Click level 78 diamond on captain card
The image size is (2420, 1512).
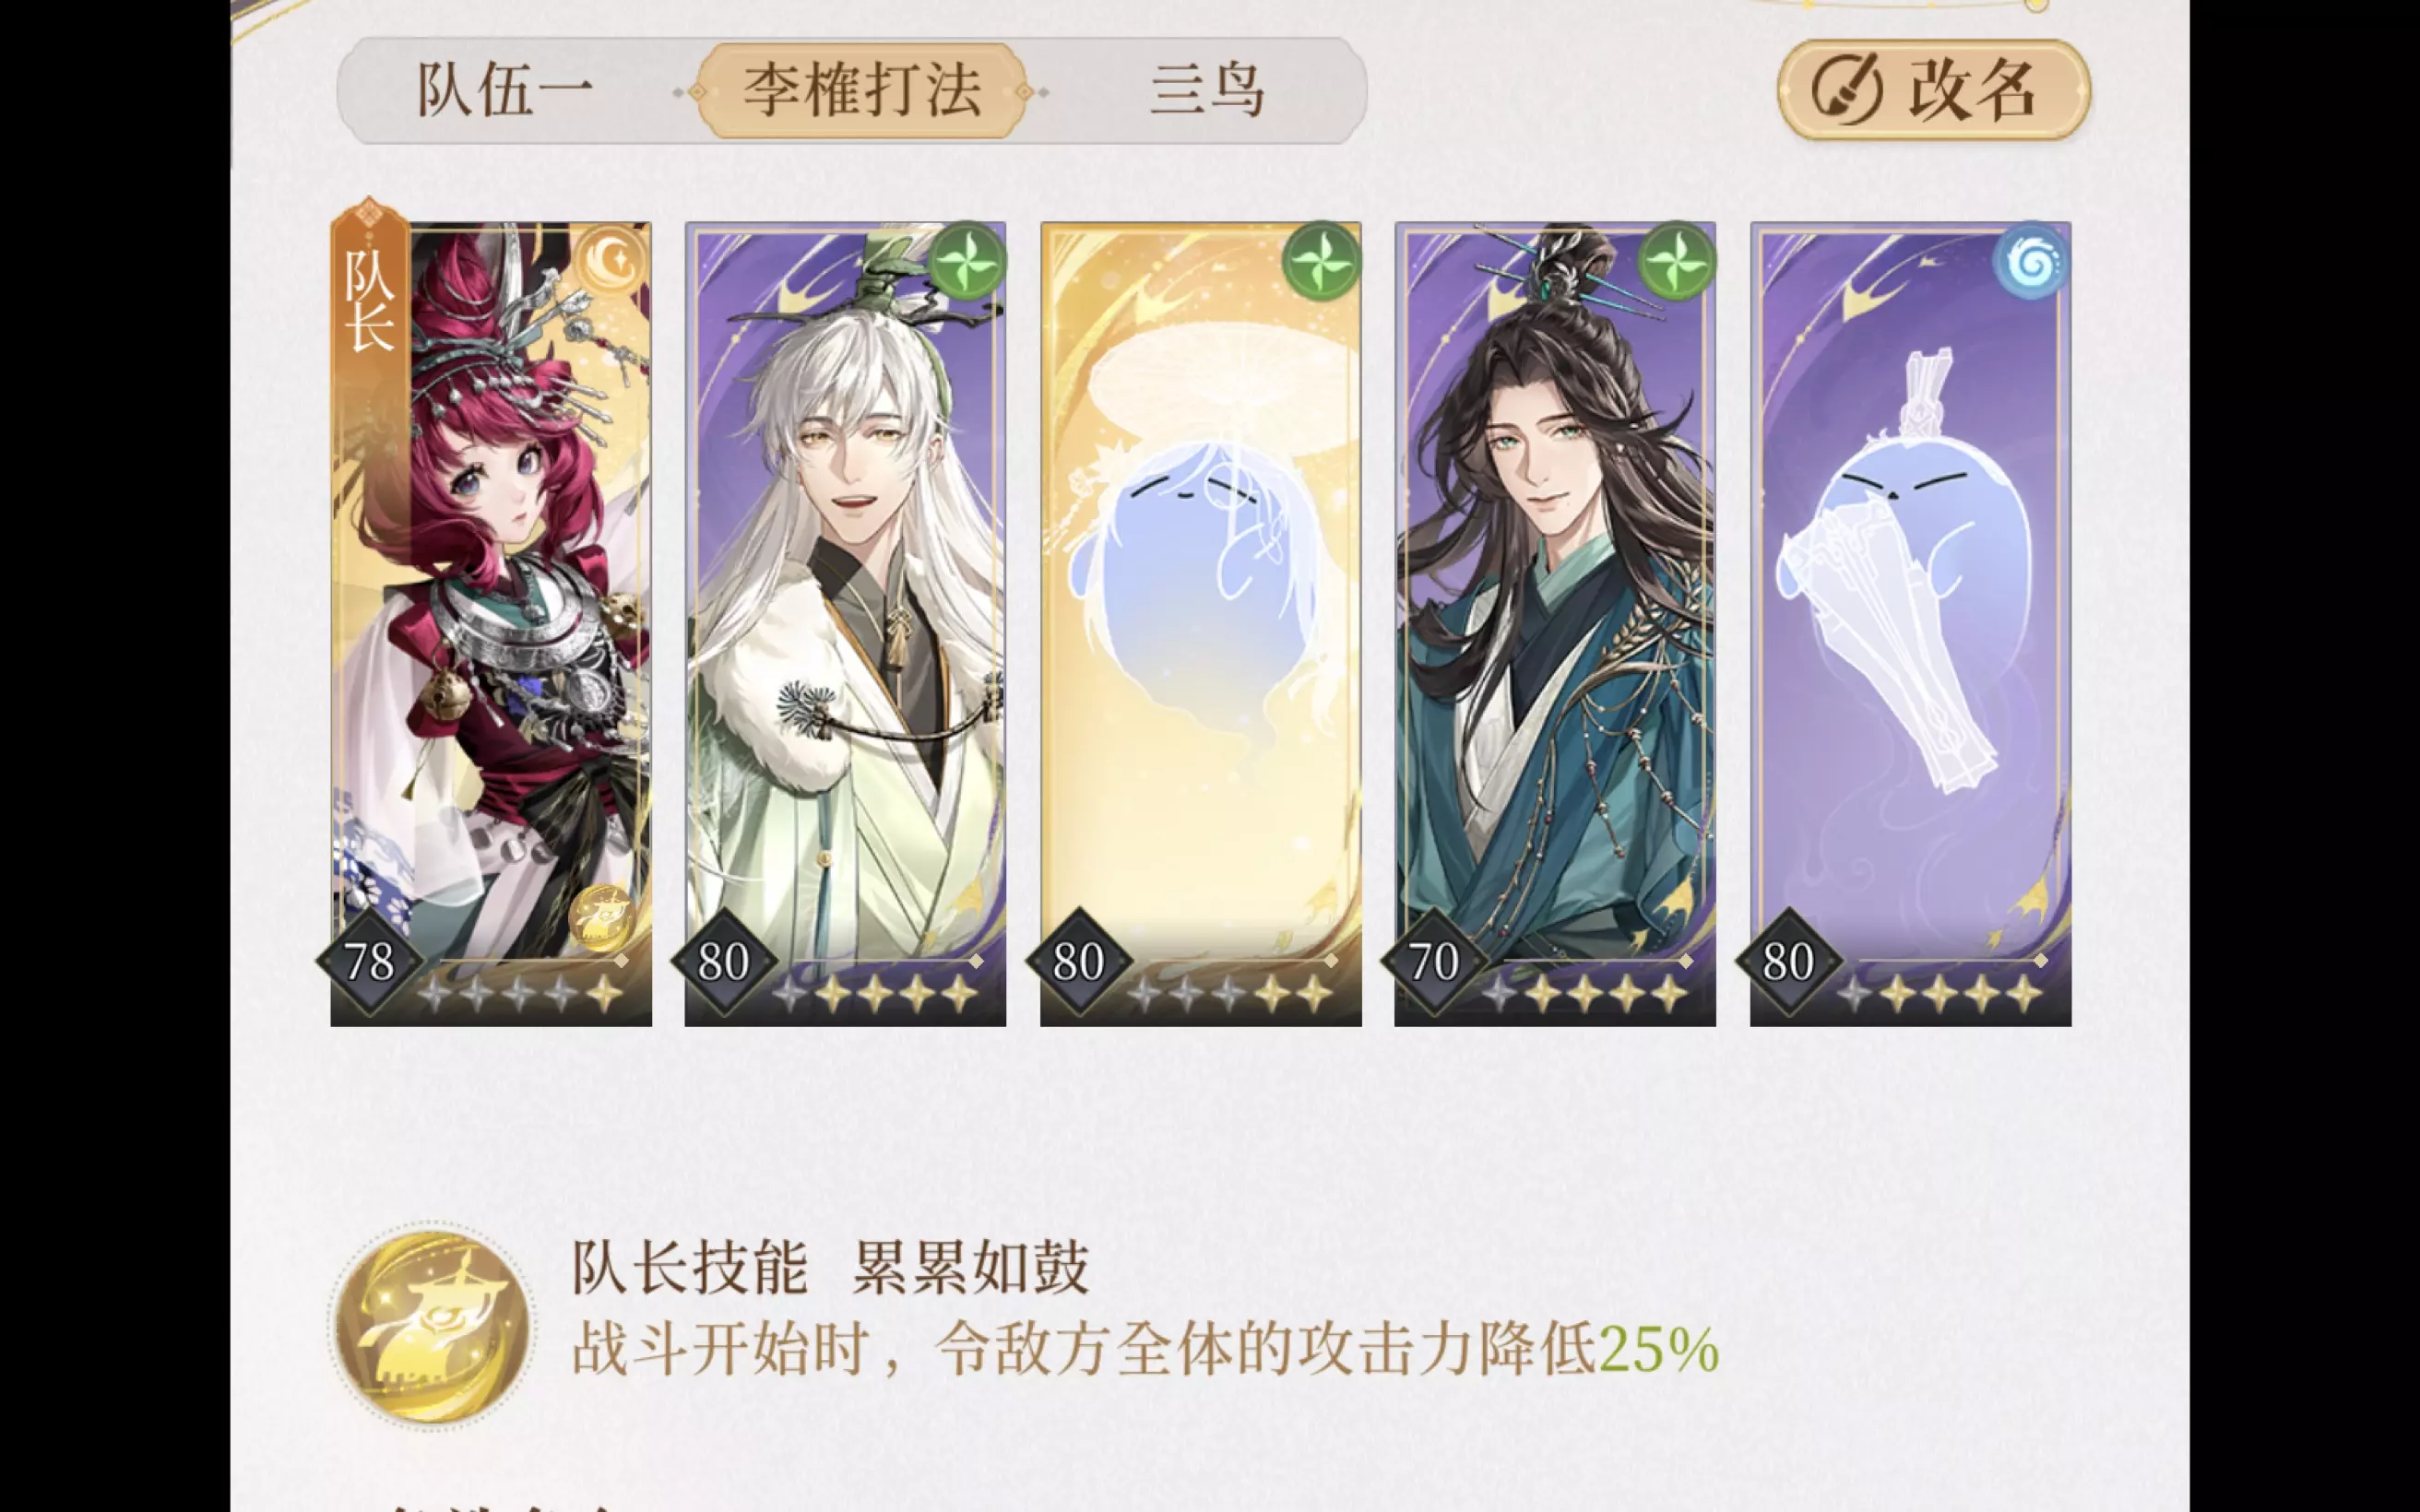[x=370, y=962]
